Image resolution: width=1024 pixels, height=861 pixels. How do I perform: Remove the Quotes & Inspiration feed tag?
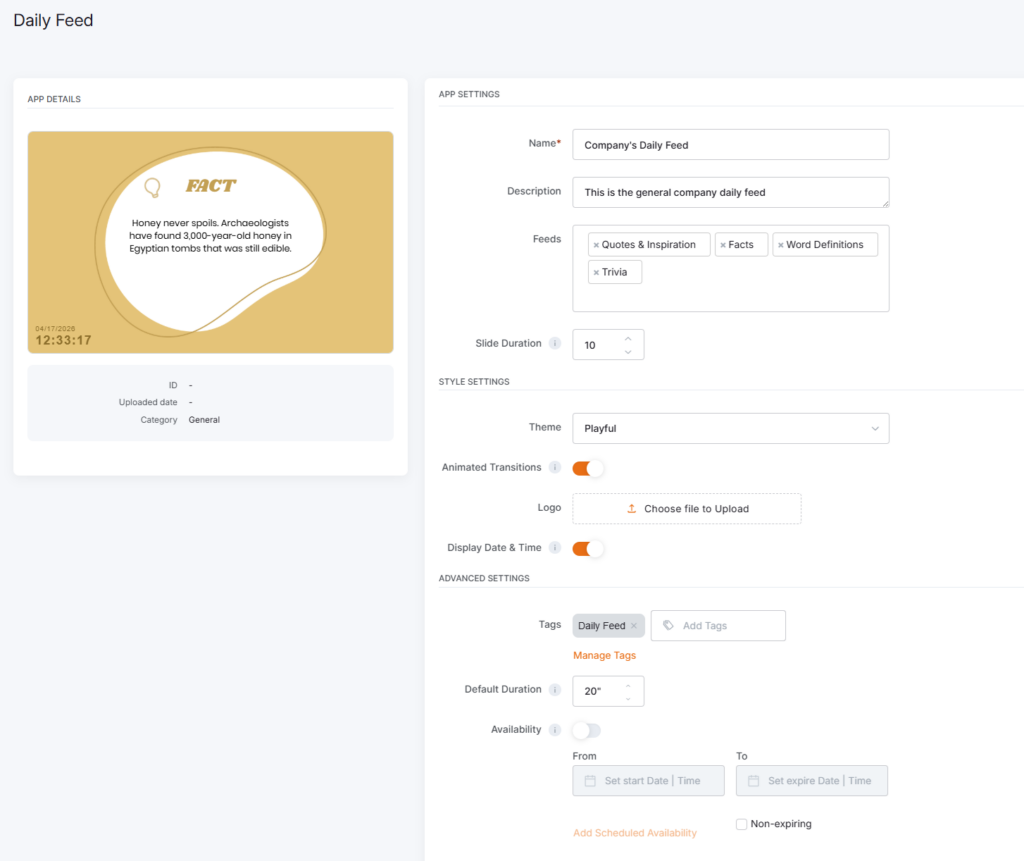pyautogui.click(x=596, y=245)
